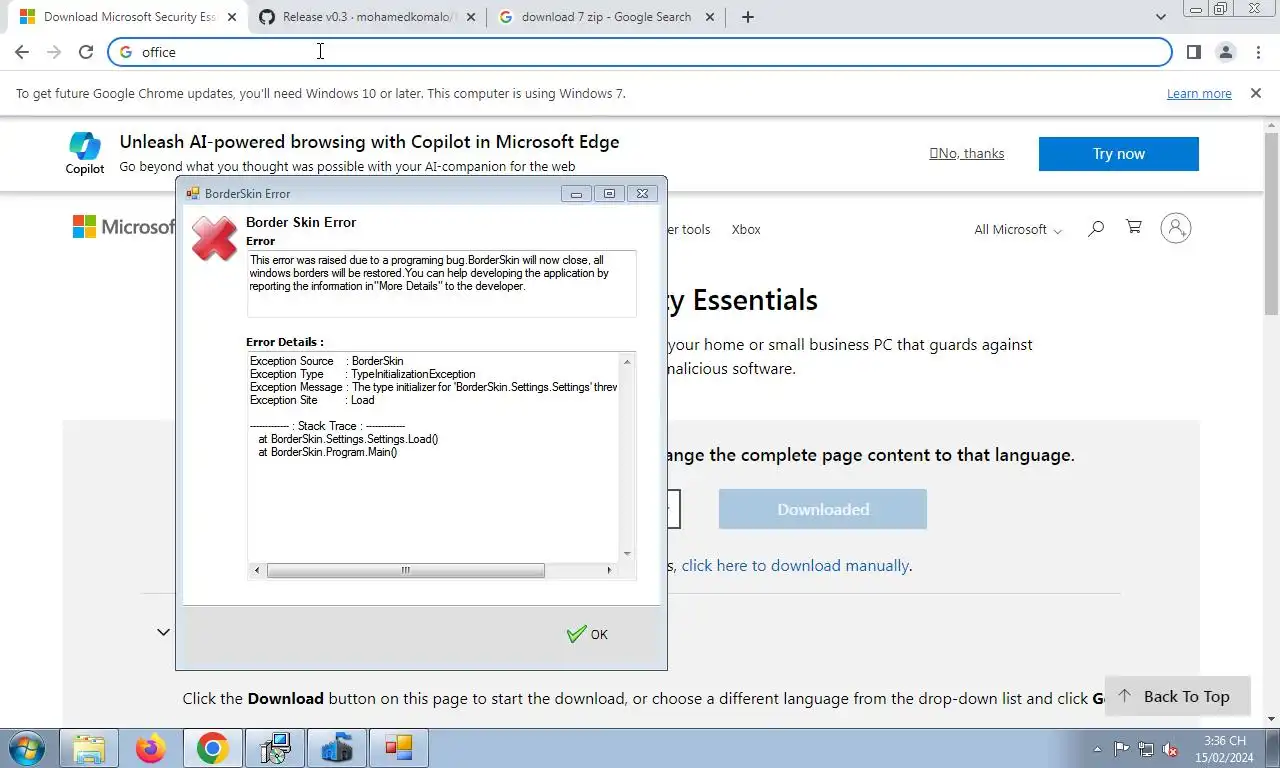Launch Firefox from the taskbar
1280x768 pixels.
(151, 748)
